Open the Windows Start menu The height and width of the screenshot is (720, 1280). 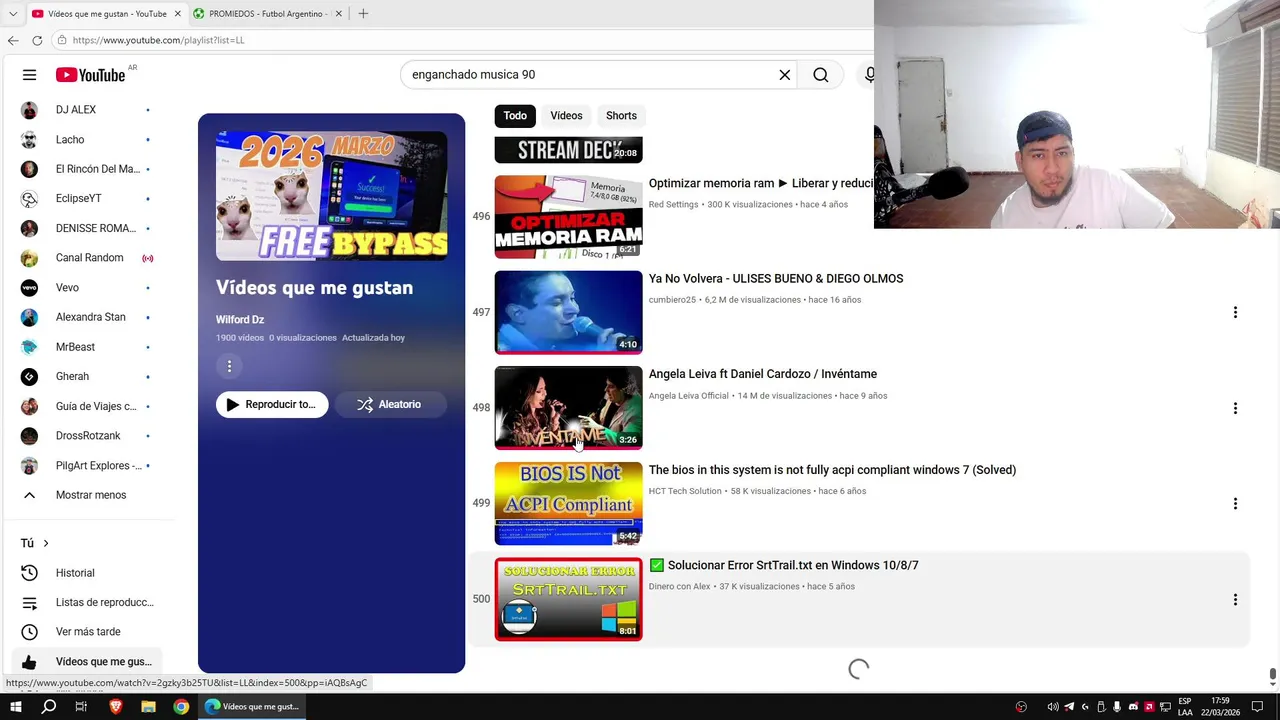point(16,707)
